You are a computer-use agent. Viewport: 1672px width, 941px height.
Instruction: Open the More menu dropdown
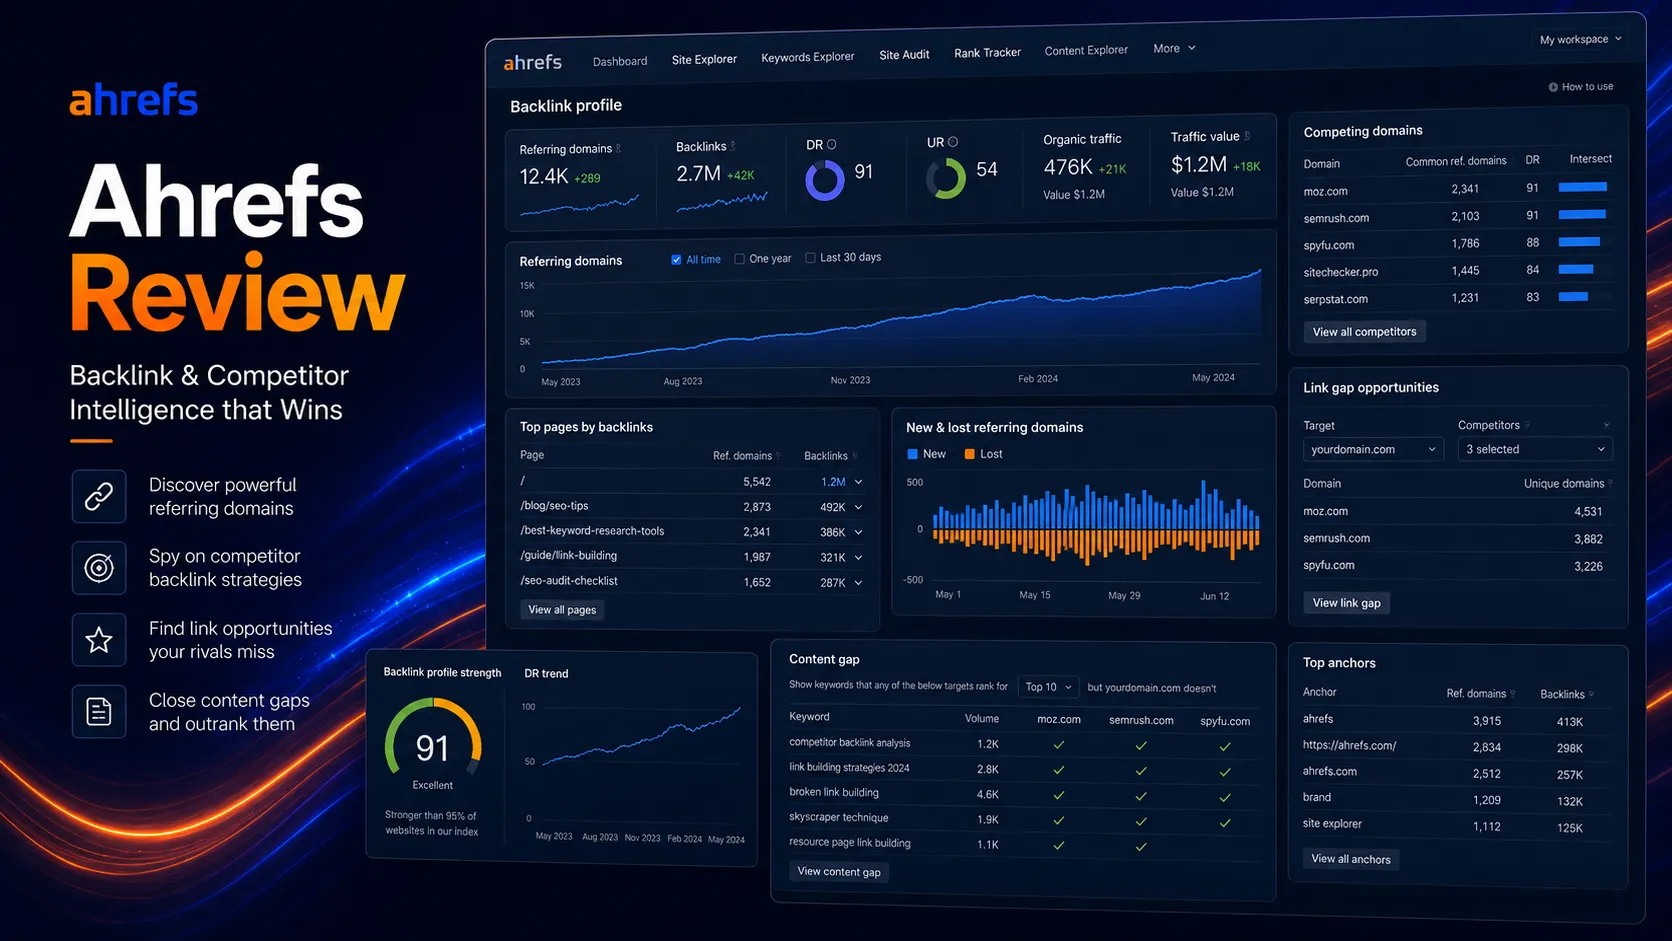pyautogui.click(x=1174, y=48)
